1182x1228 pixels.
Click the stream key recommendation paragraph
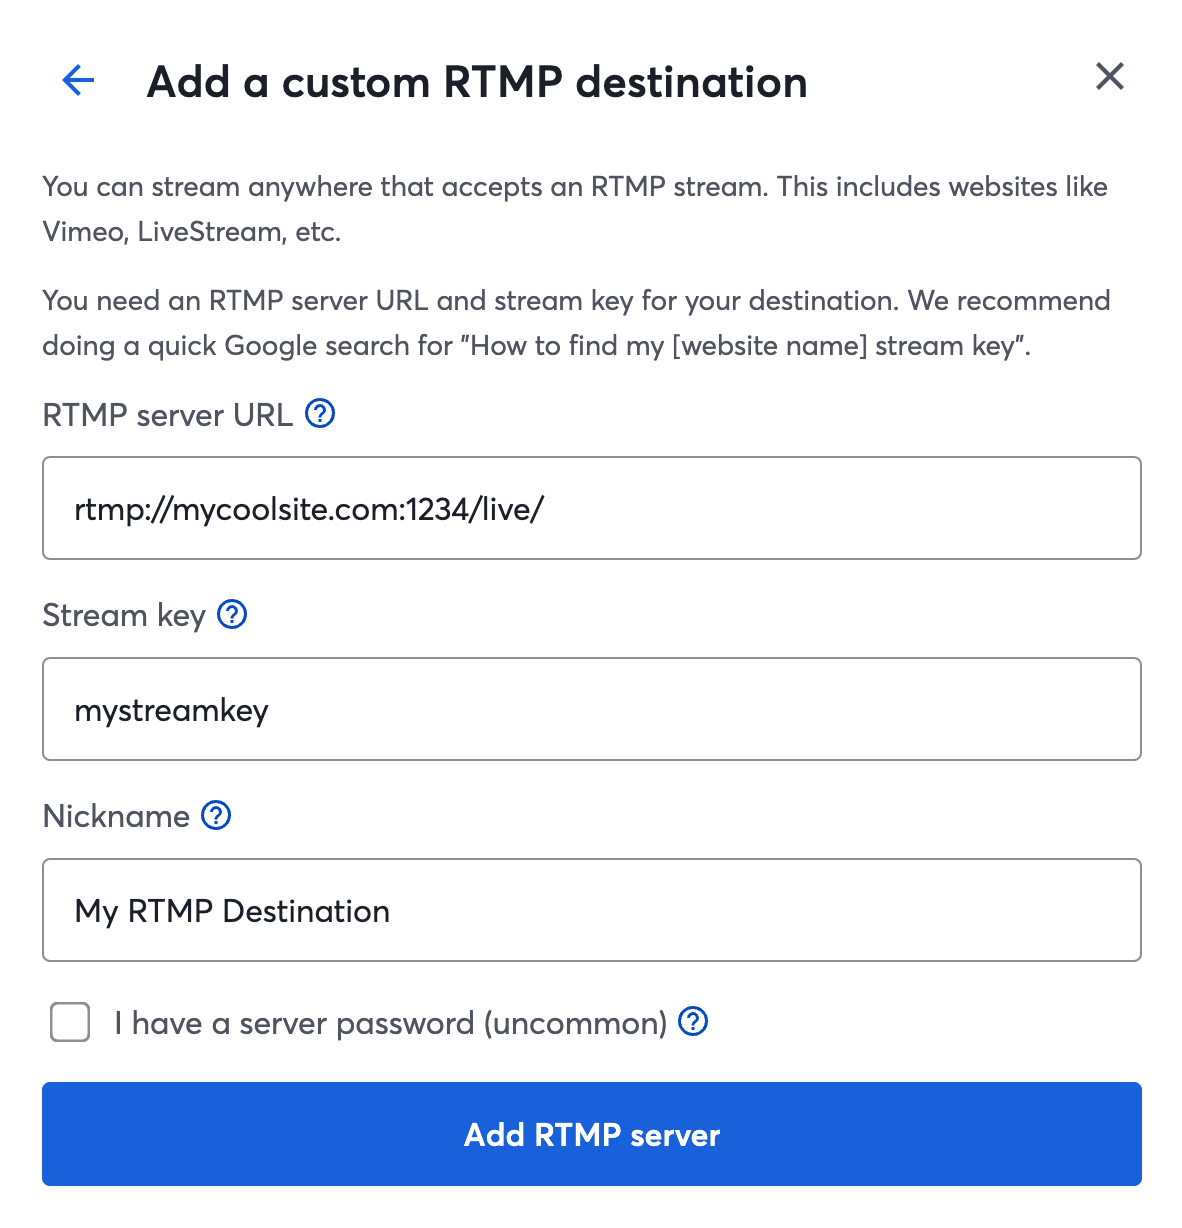tap(576, 323)
